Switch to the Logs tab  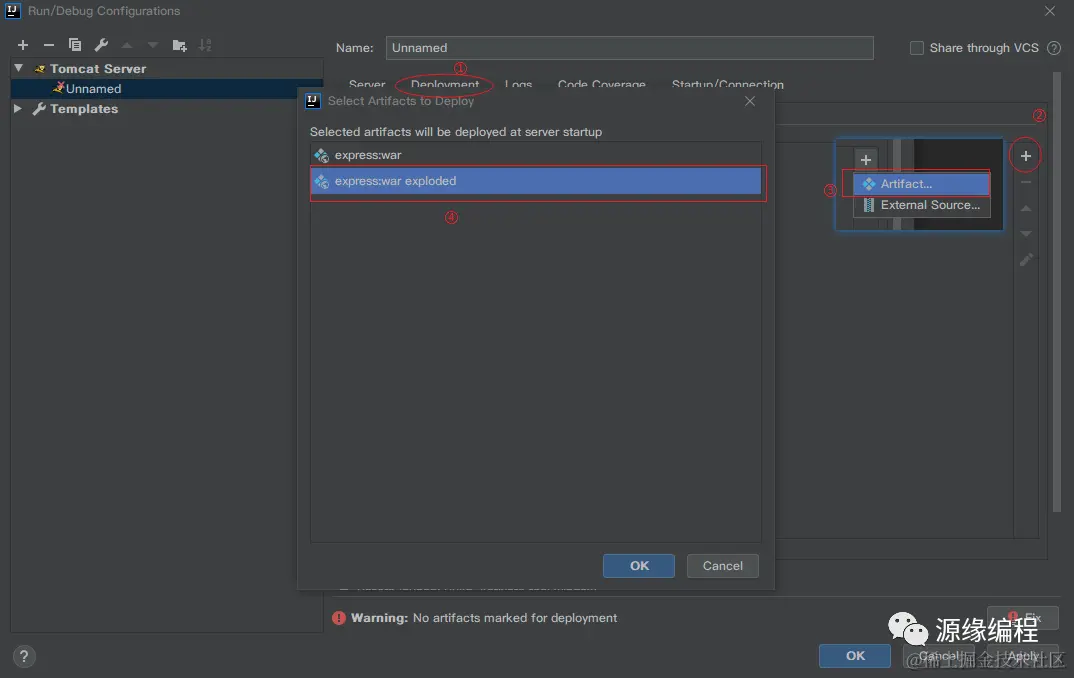point(519,84)
